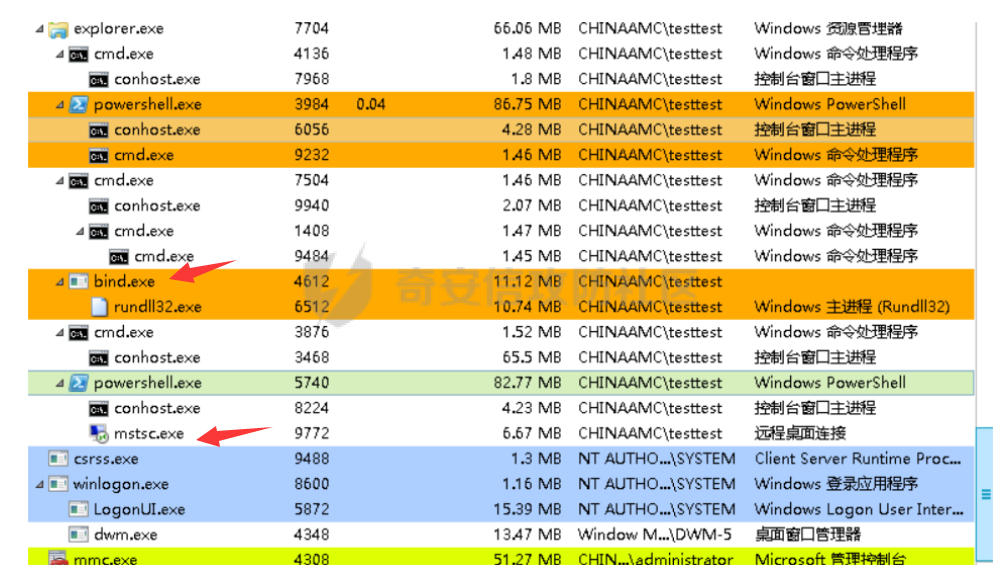Click the bind.exe process icon
The height and width of the screenshot is (572, 1007).
point(78,282)
